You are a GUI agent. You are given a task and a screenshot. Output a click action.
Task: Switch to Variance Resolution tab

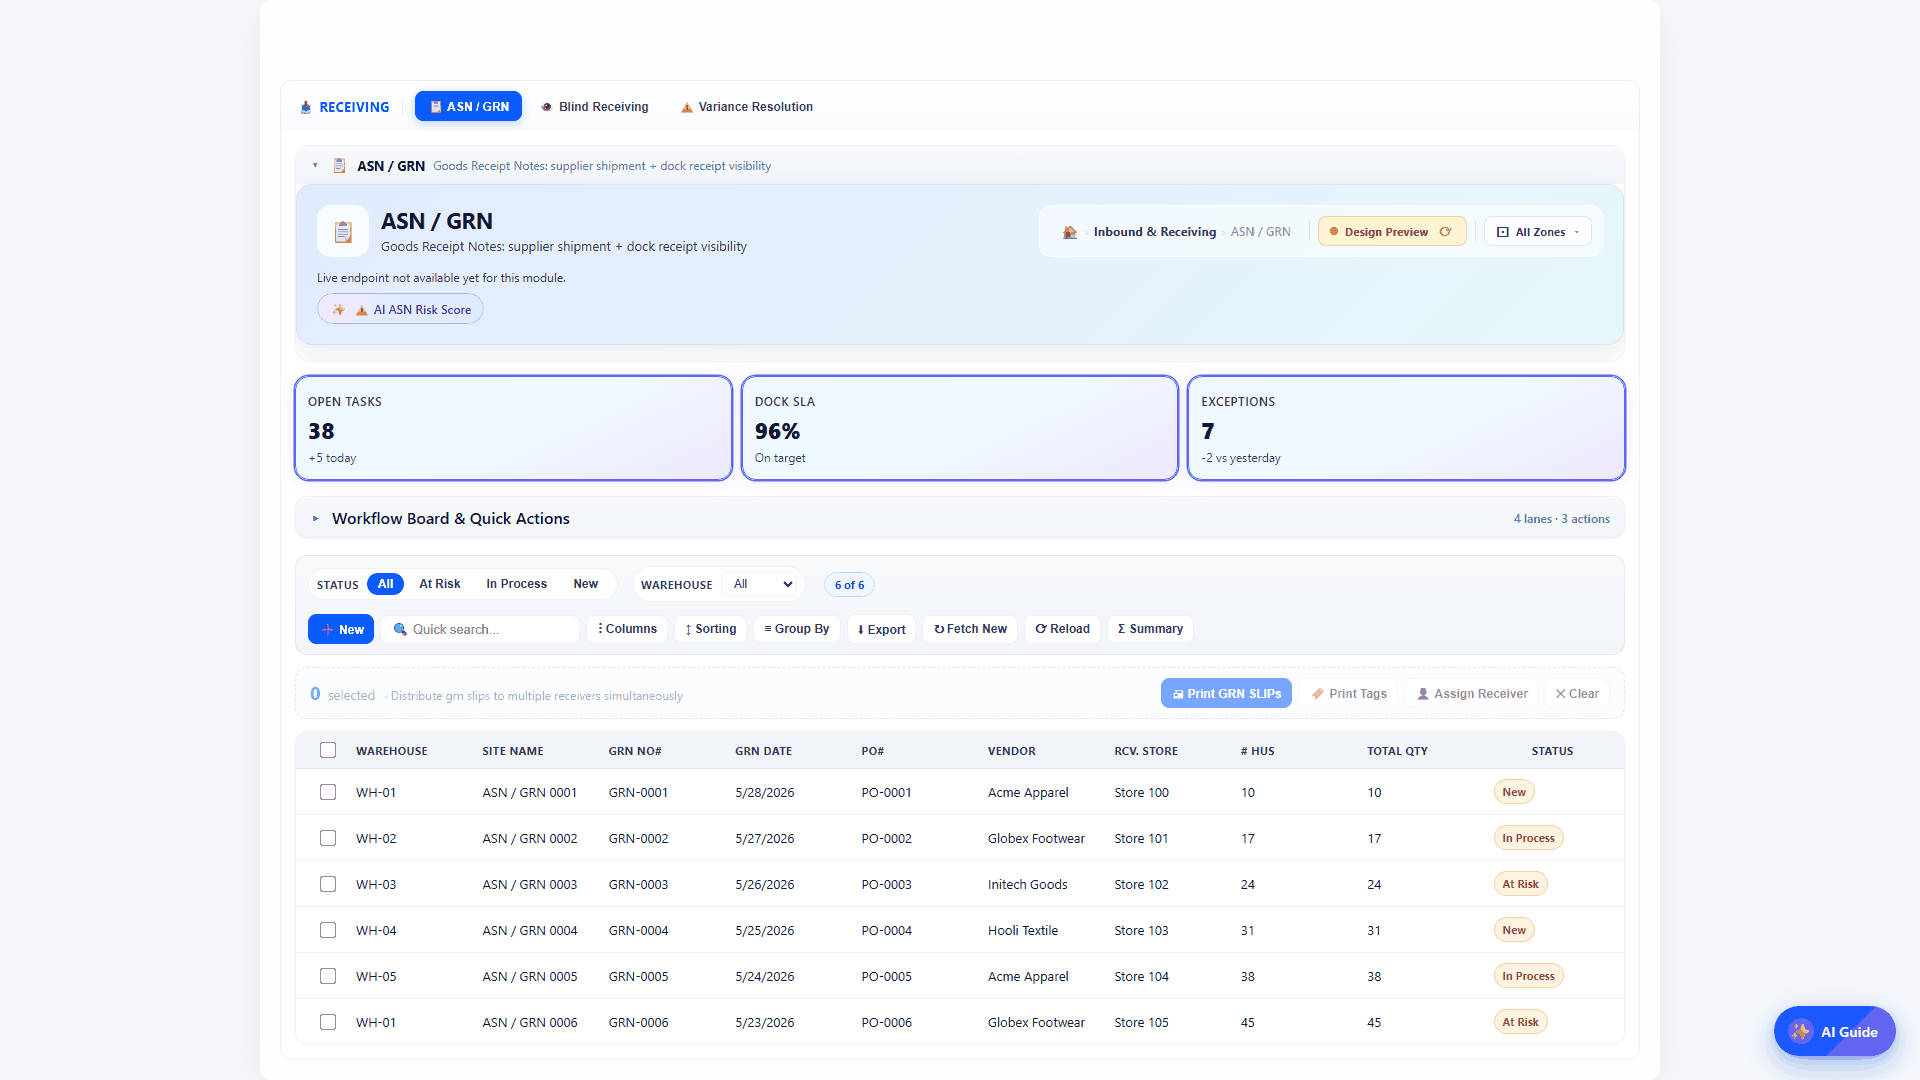point(747,107)
